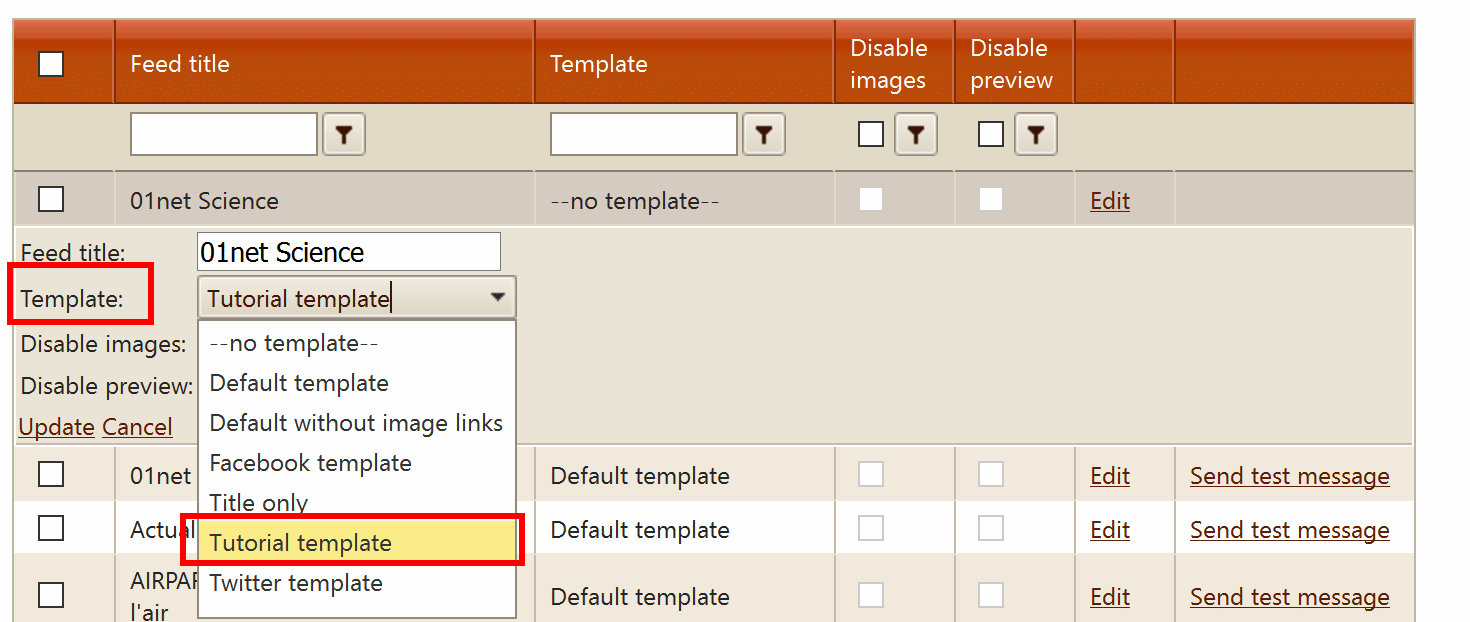Tick the Disable images filter checkbox
Screen dimensions: 1470x622
[x=871, y=134]
